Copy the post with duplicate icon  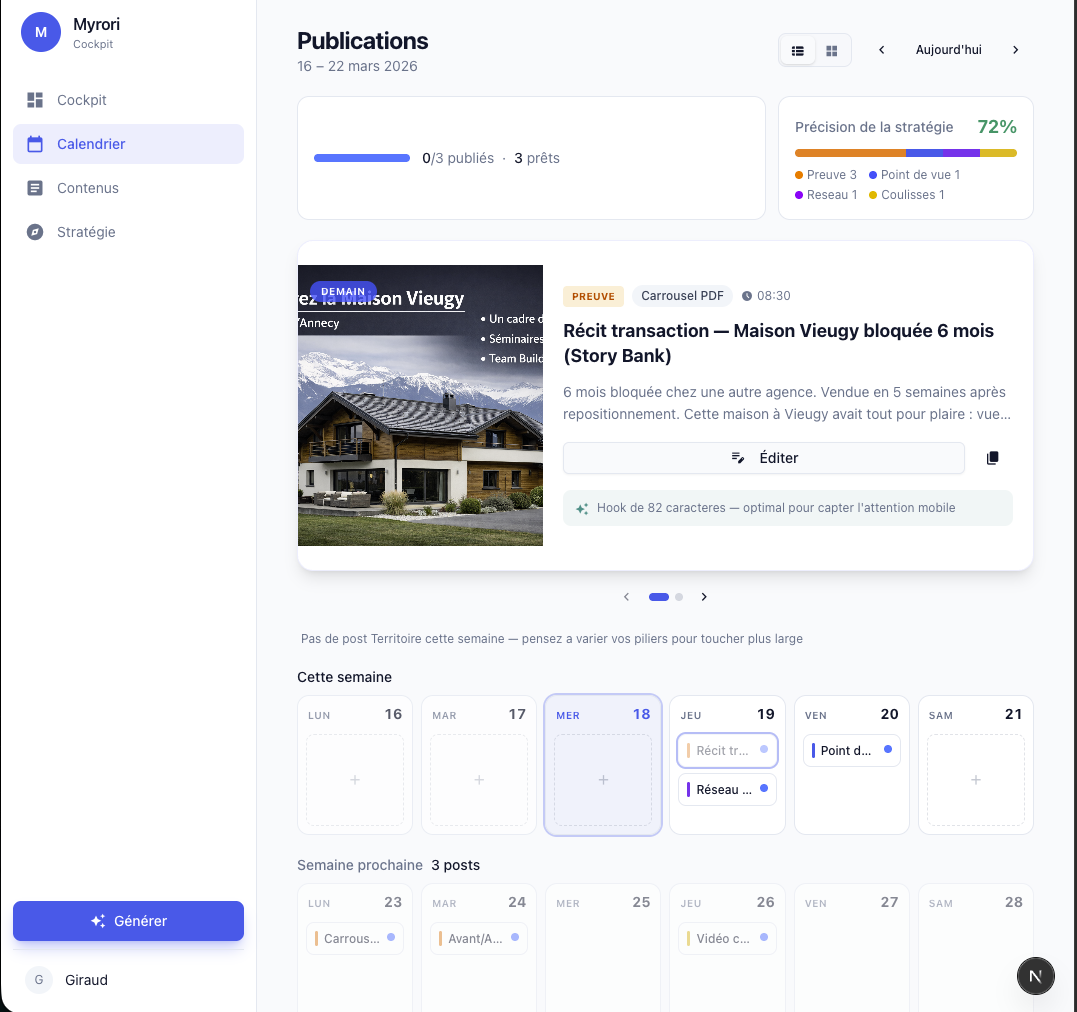(992, 458)
